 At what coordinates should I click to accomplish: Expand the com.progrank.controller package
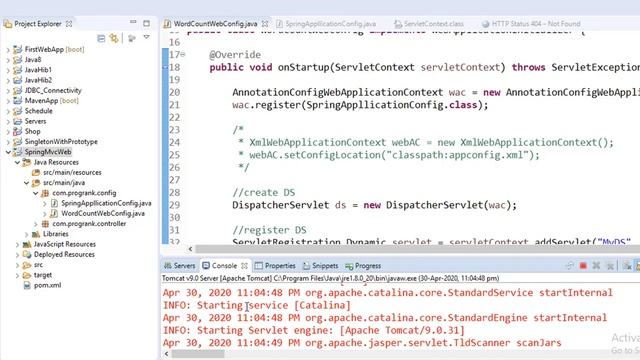pos(36,224)
